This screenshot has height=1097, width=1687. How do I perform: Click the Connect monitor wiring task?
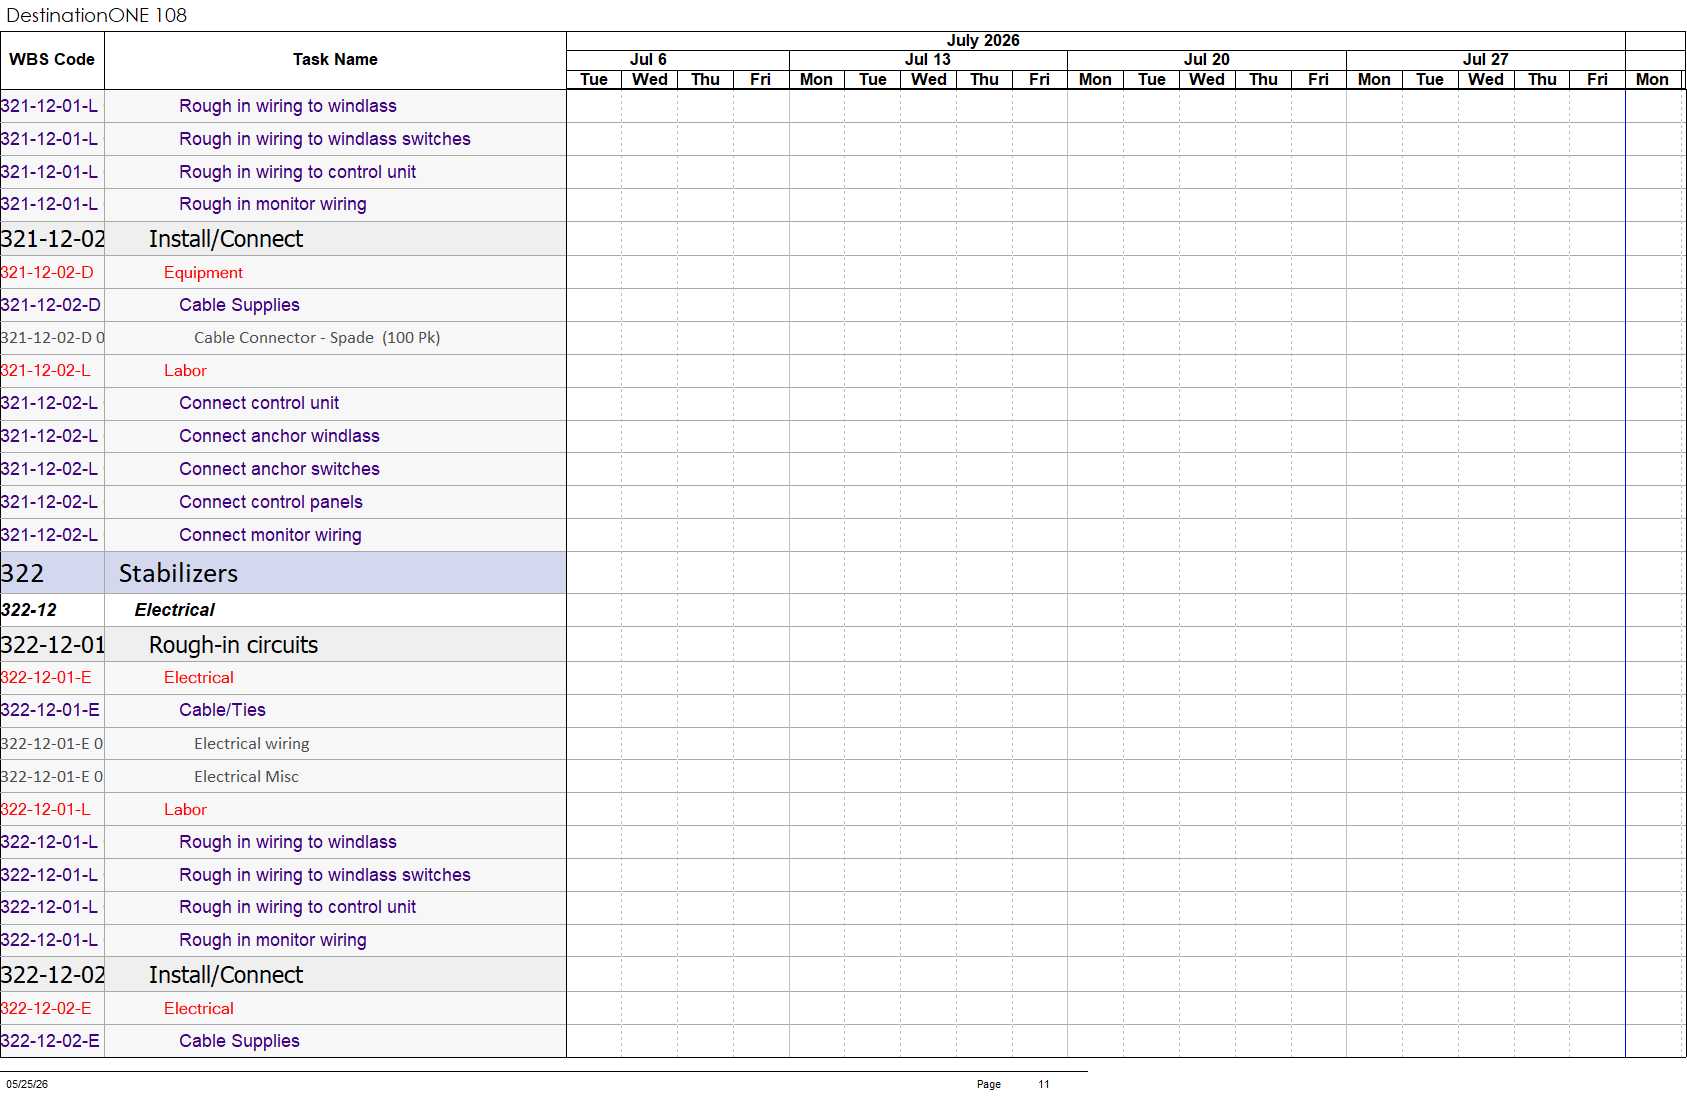pos(270,535)
